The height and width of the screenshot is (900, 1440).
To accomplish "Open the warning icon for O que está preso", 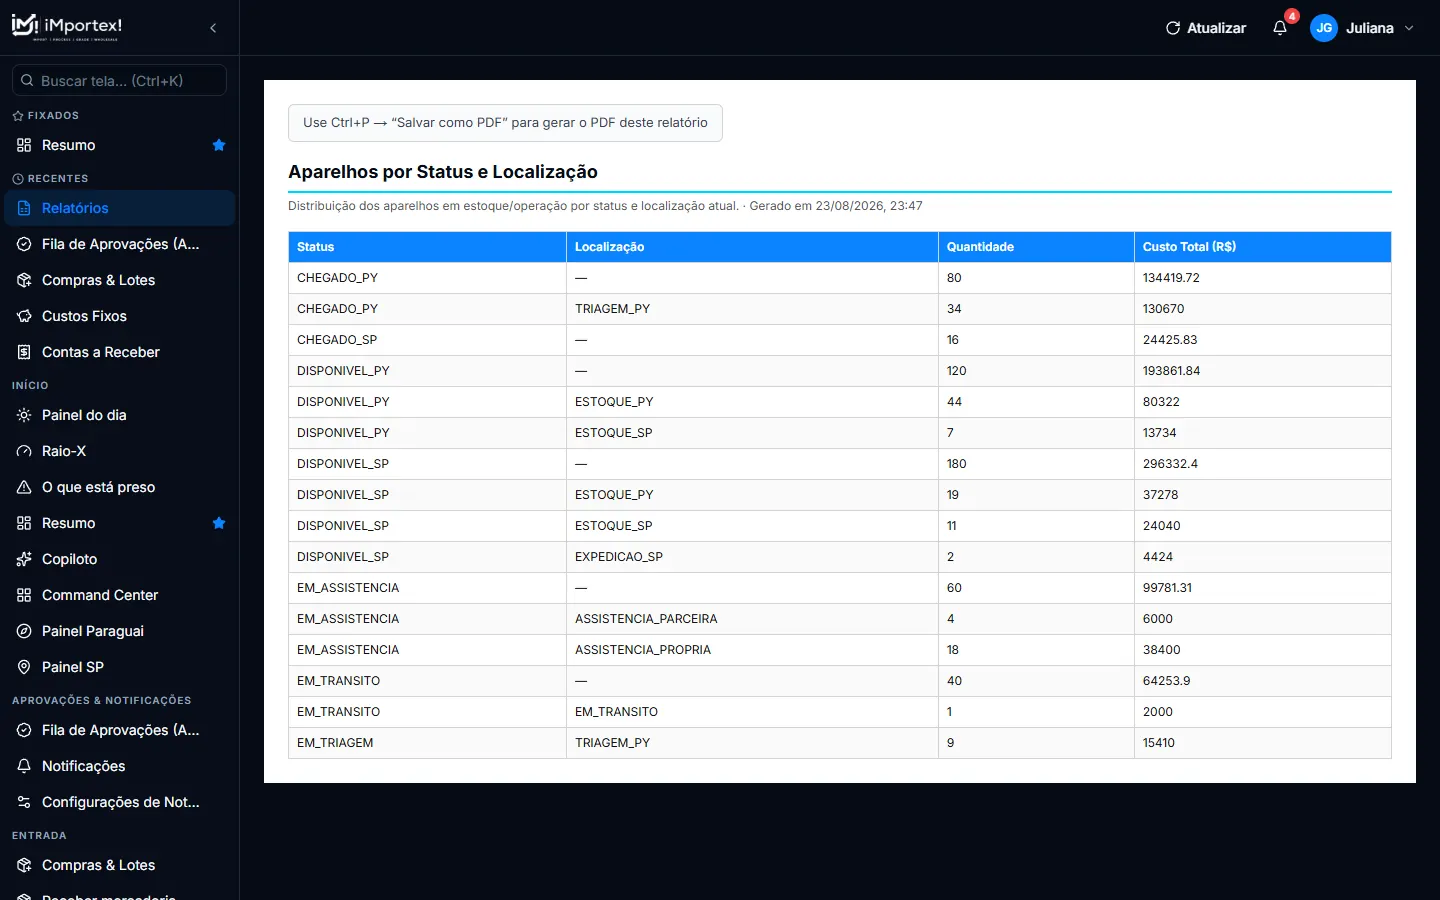I will 24,487.
